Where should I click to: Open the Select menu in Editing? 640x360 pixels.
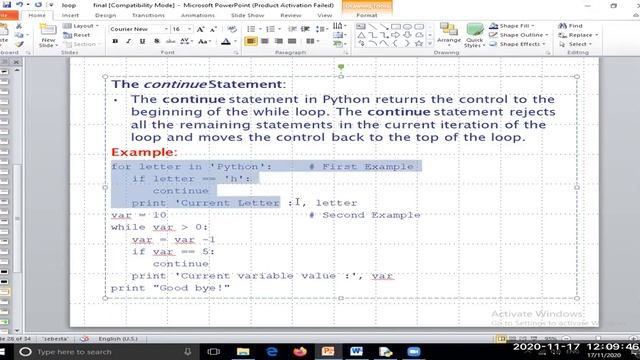pos(576,44)
